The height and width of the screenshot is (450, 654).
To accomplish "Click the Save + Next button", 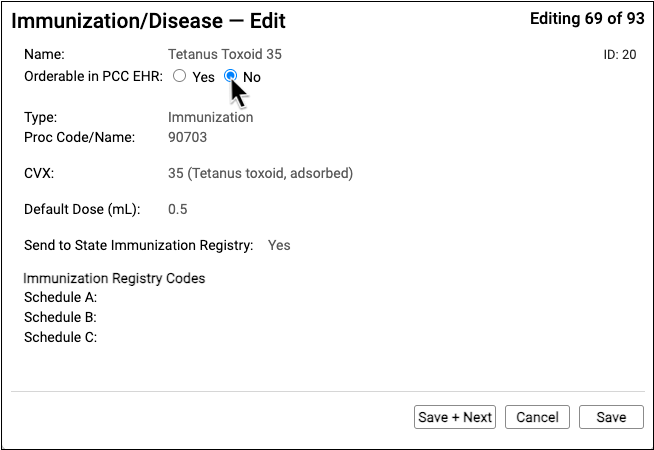I will click(455, 417).
